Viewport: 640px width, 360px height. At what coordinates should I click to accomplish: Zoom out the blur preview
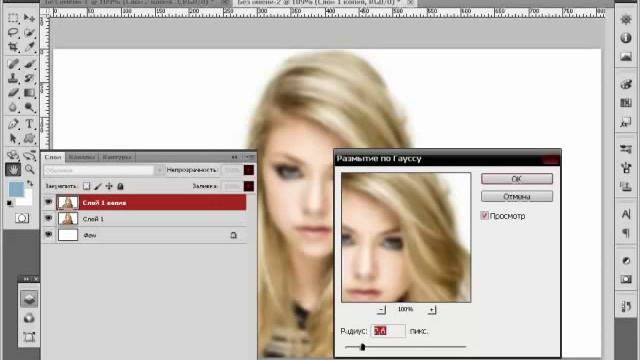[381, 310]
